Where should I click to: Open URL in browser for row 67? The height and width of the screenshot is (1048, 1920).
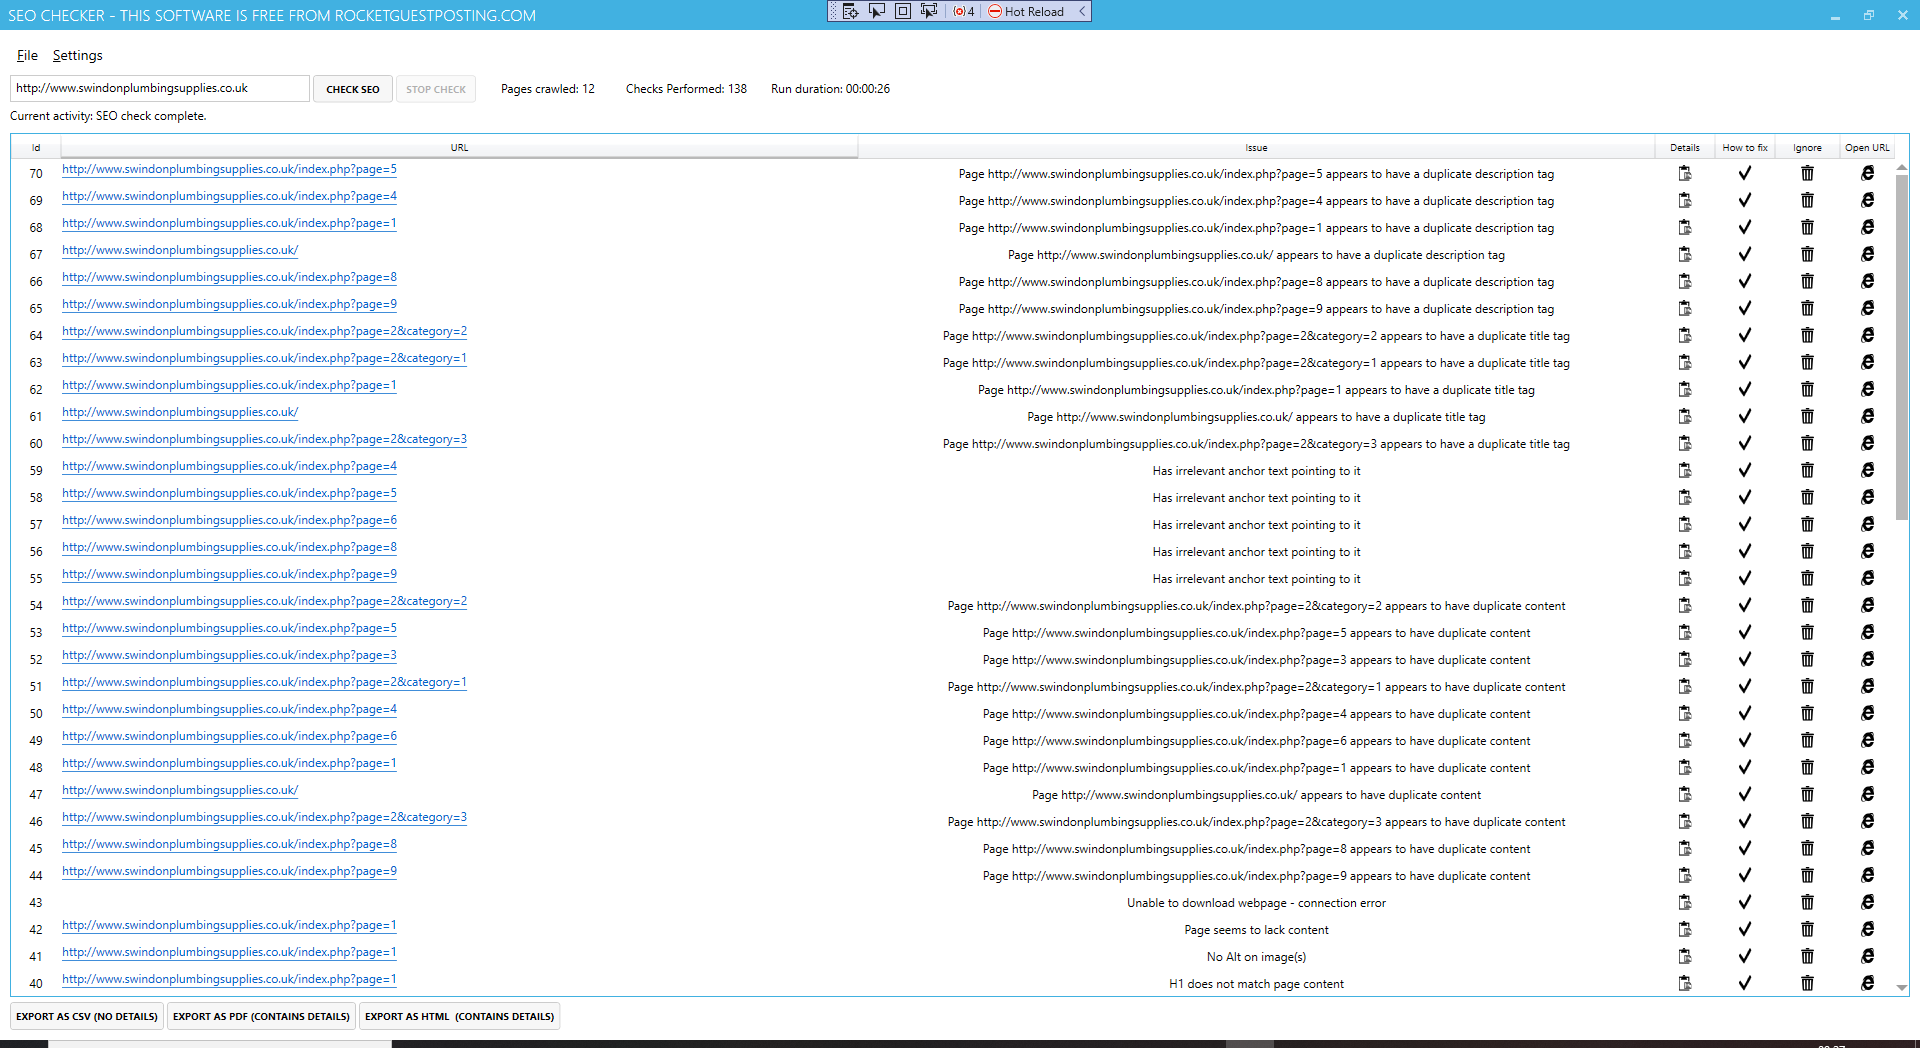pyautogui.click(x=1867, y=255)
